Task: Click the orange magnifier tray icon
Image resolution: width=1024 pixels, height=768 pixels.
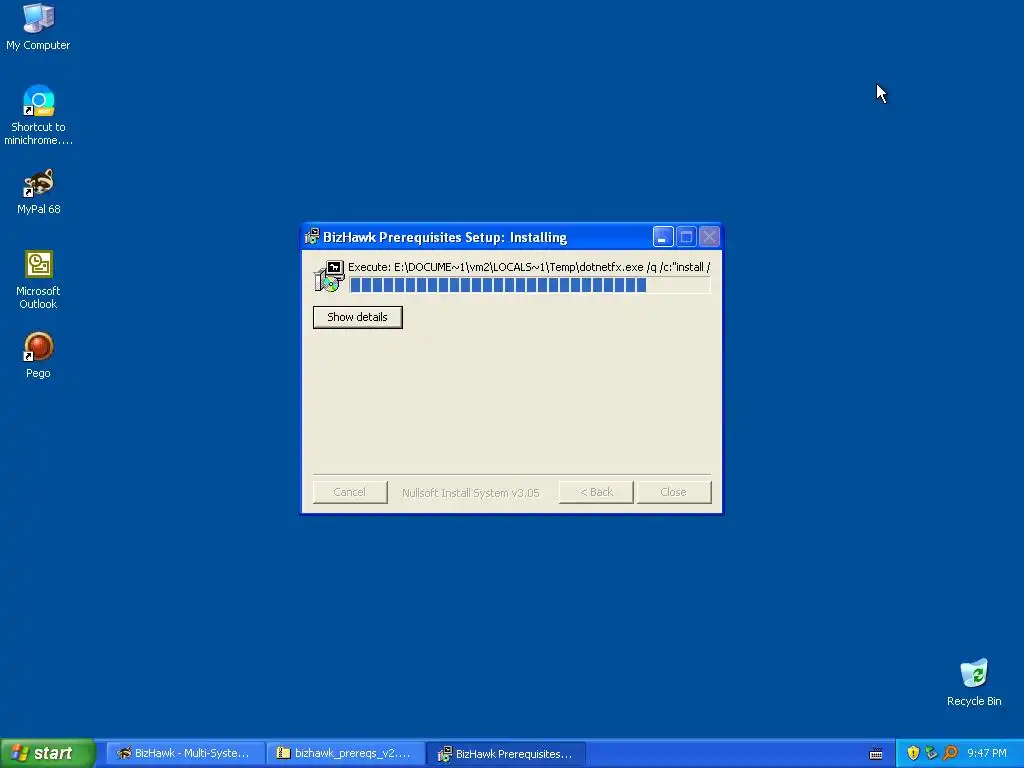Action: [950, 753]
